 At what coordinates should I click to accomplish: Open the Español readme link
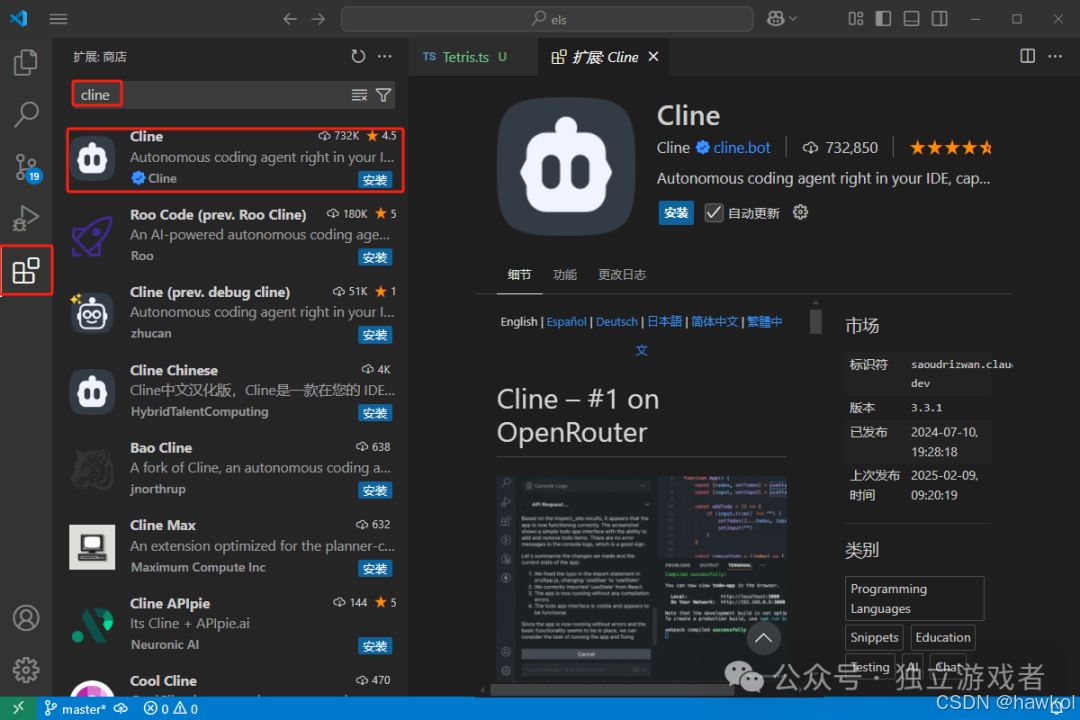click(x=566, y=322)
